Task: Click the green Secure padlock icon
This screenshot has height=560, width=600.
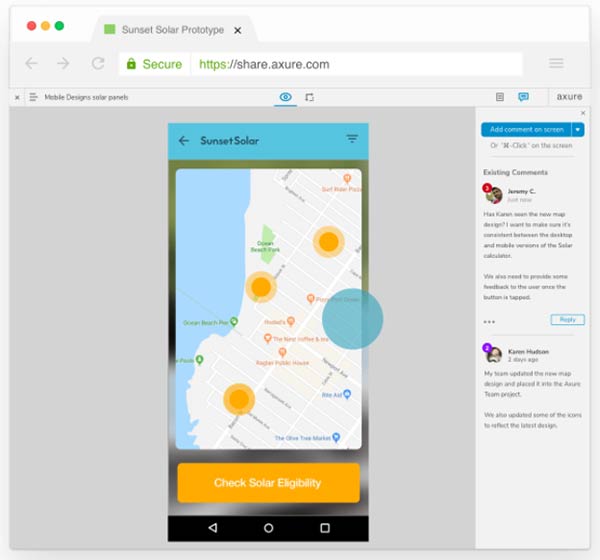Action: coord(131,64)
